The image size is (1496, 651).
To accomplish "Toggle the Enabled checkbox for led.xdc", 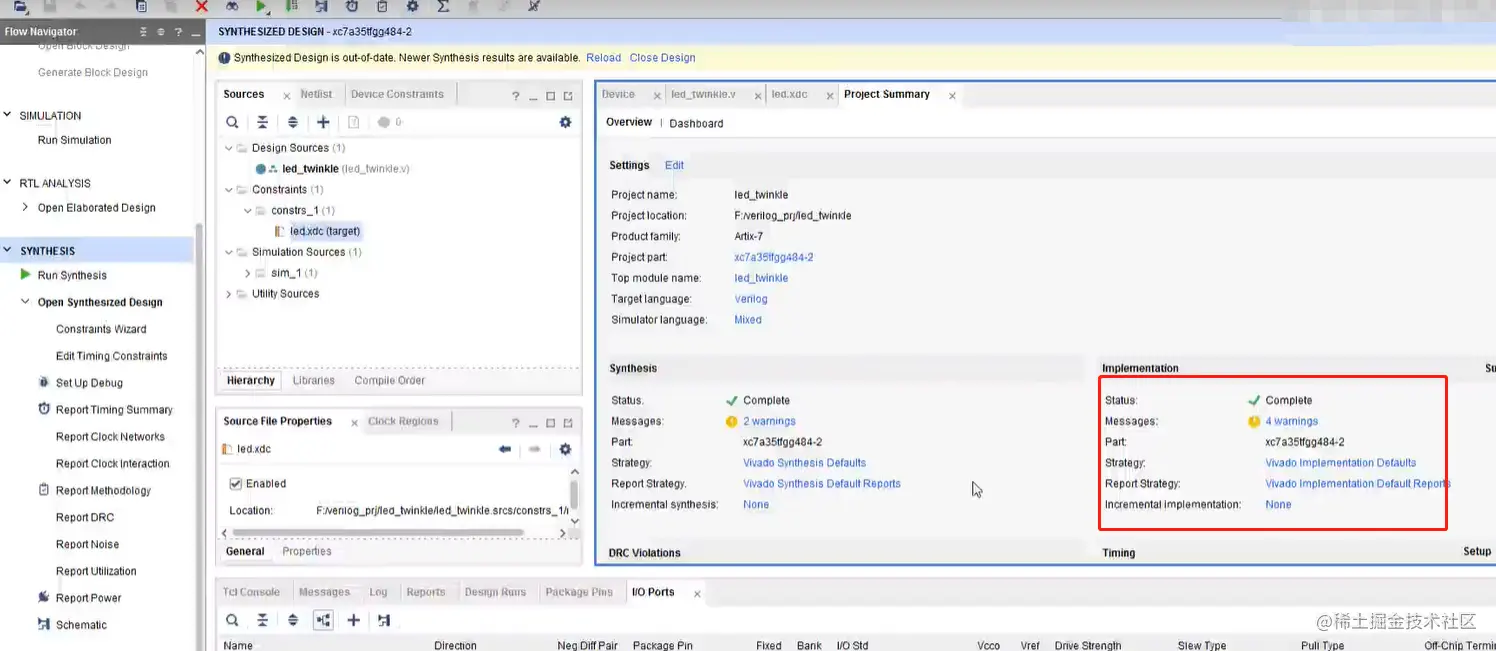I will 236,483.
